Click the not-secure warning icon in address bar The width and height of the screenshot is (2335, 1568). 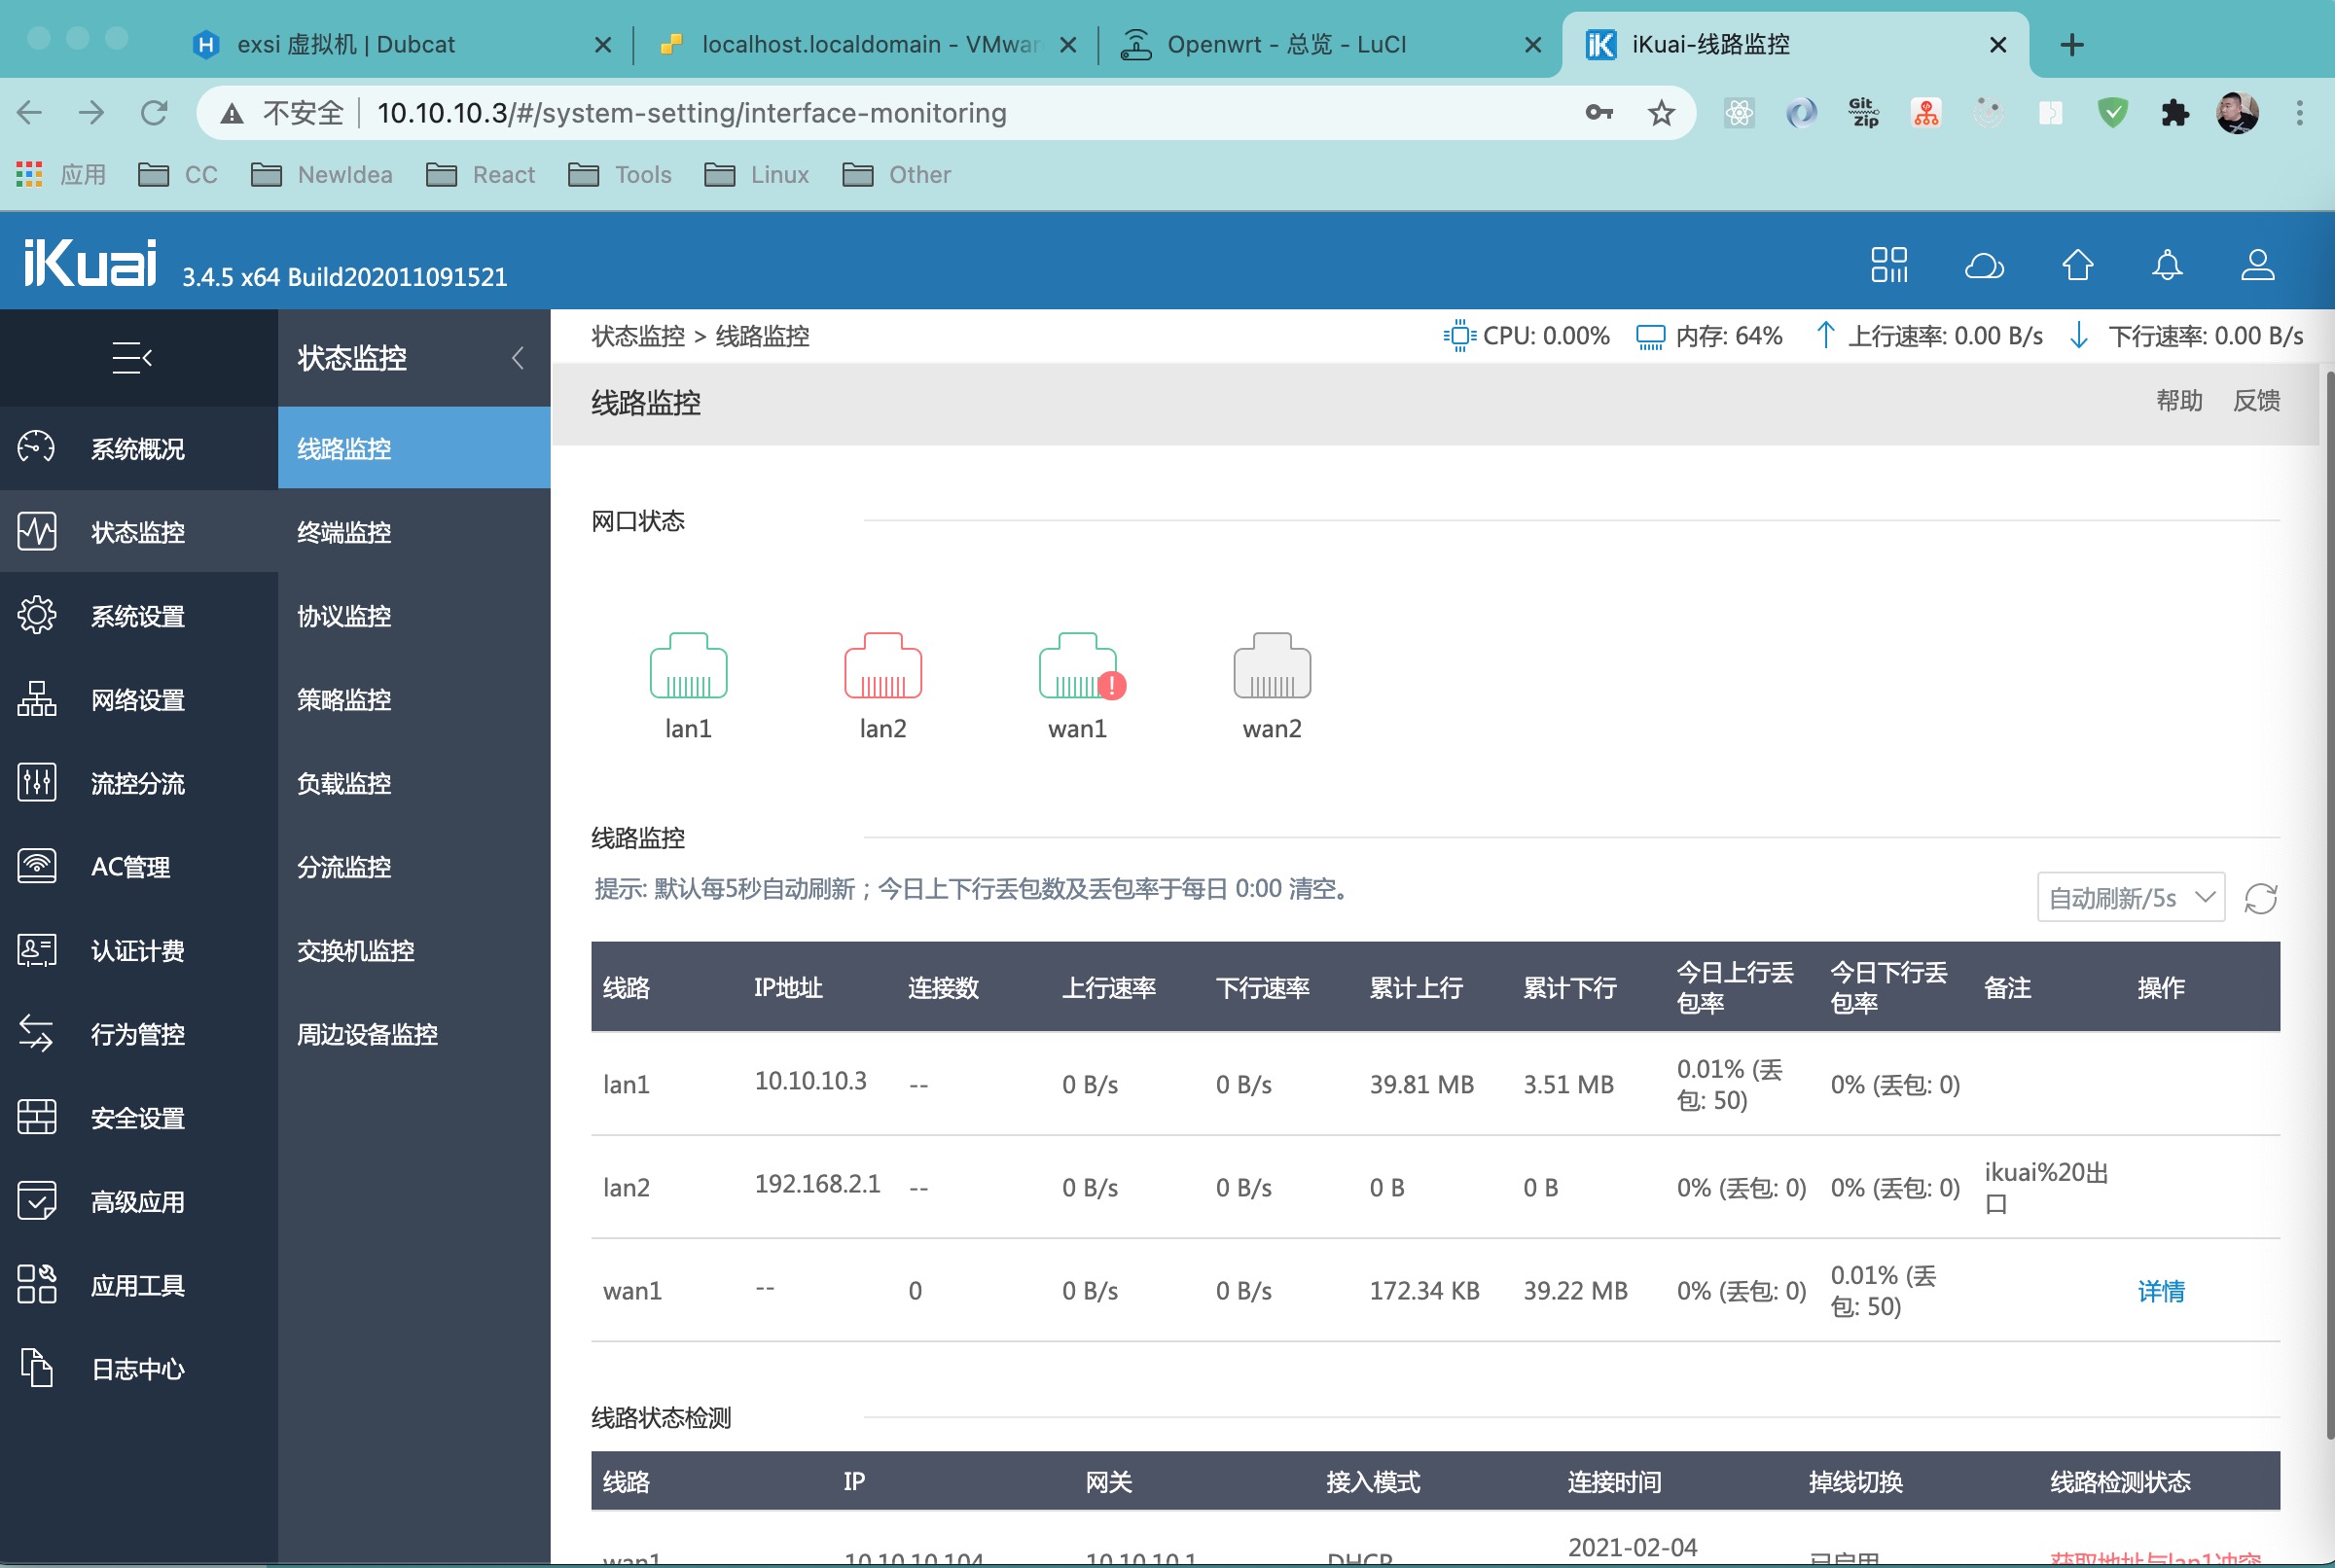click(232, 114)
